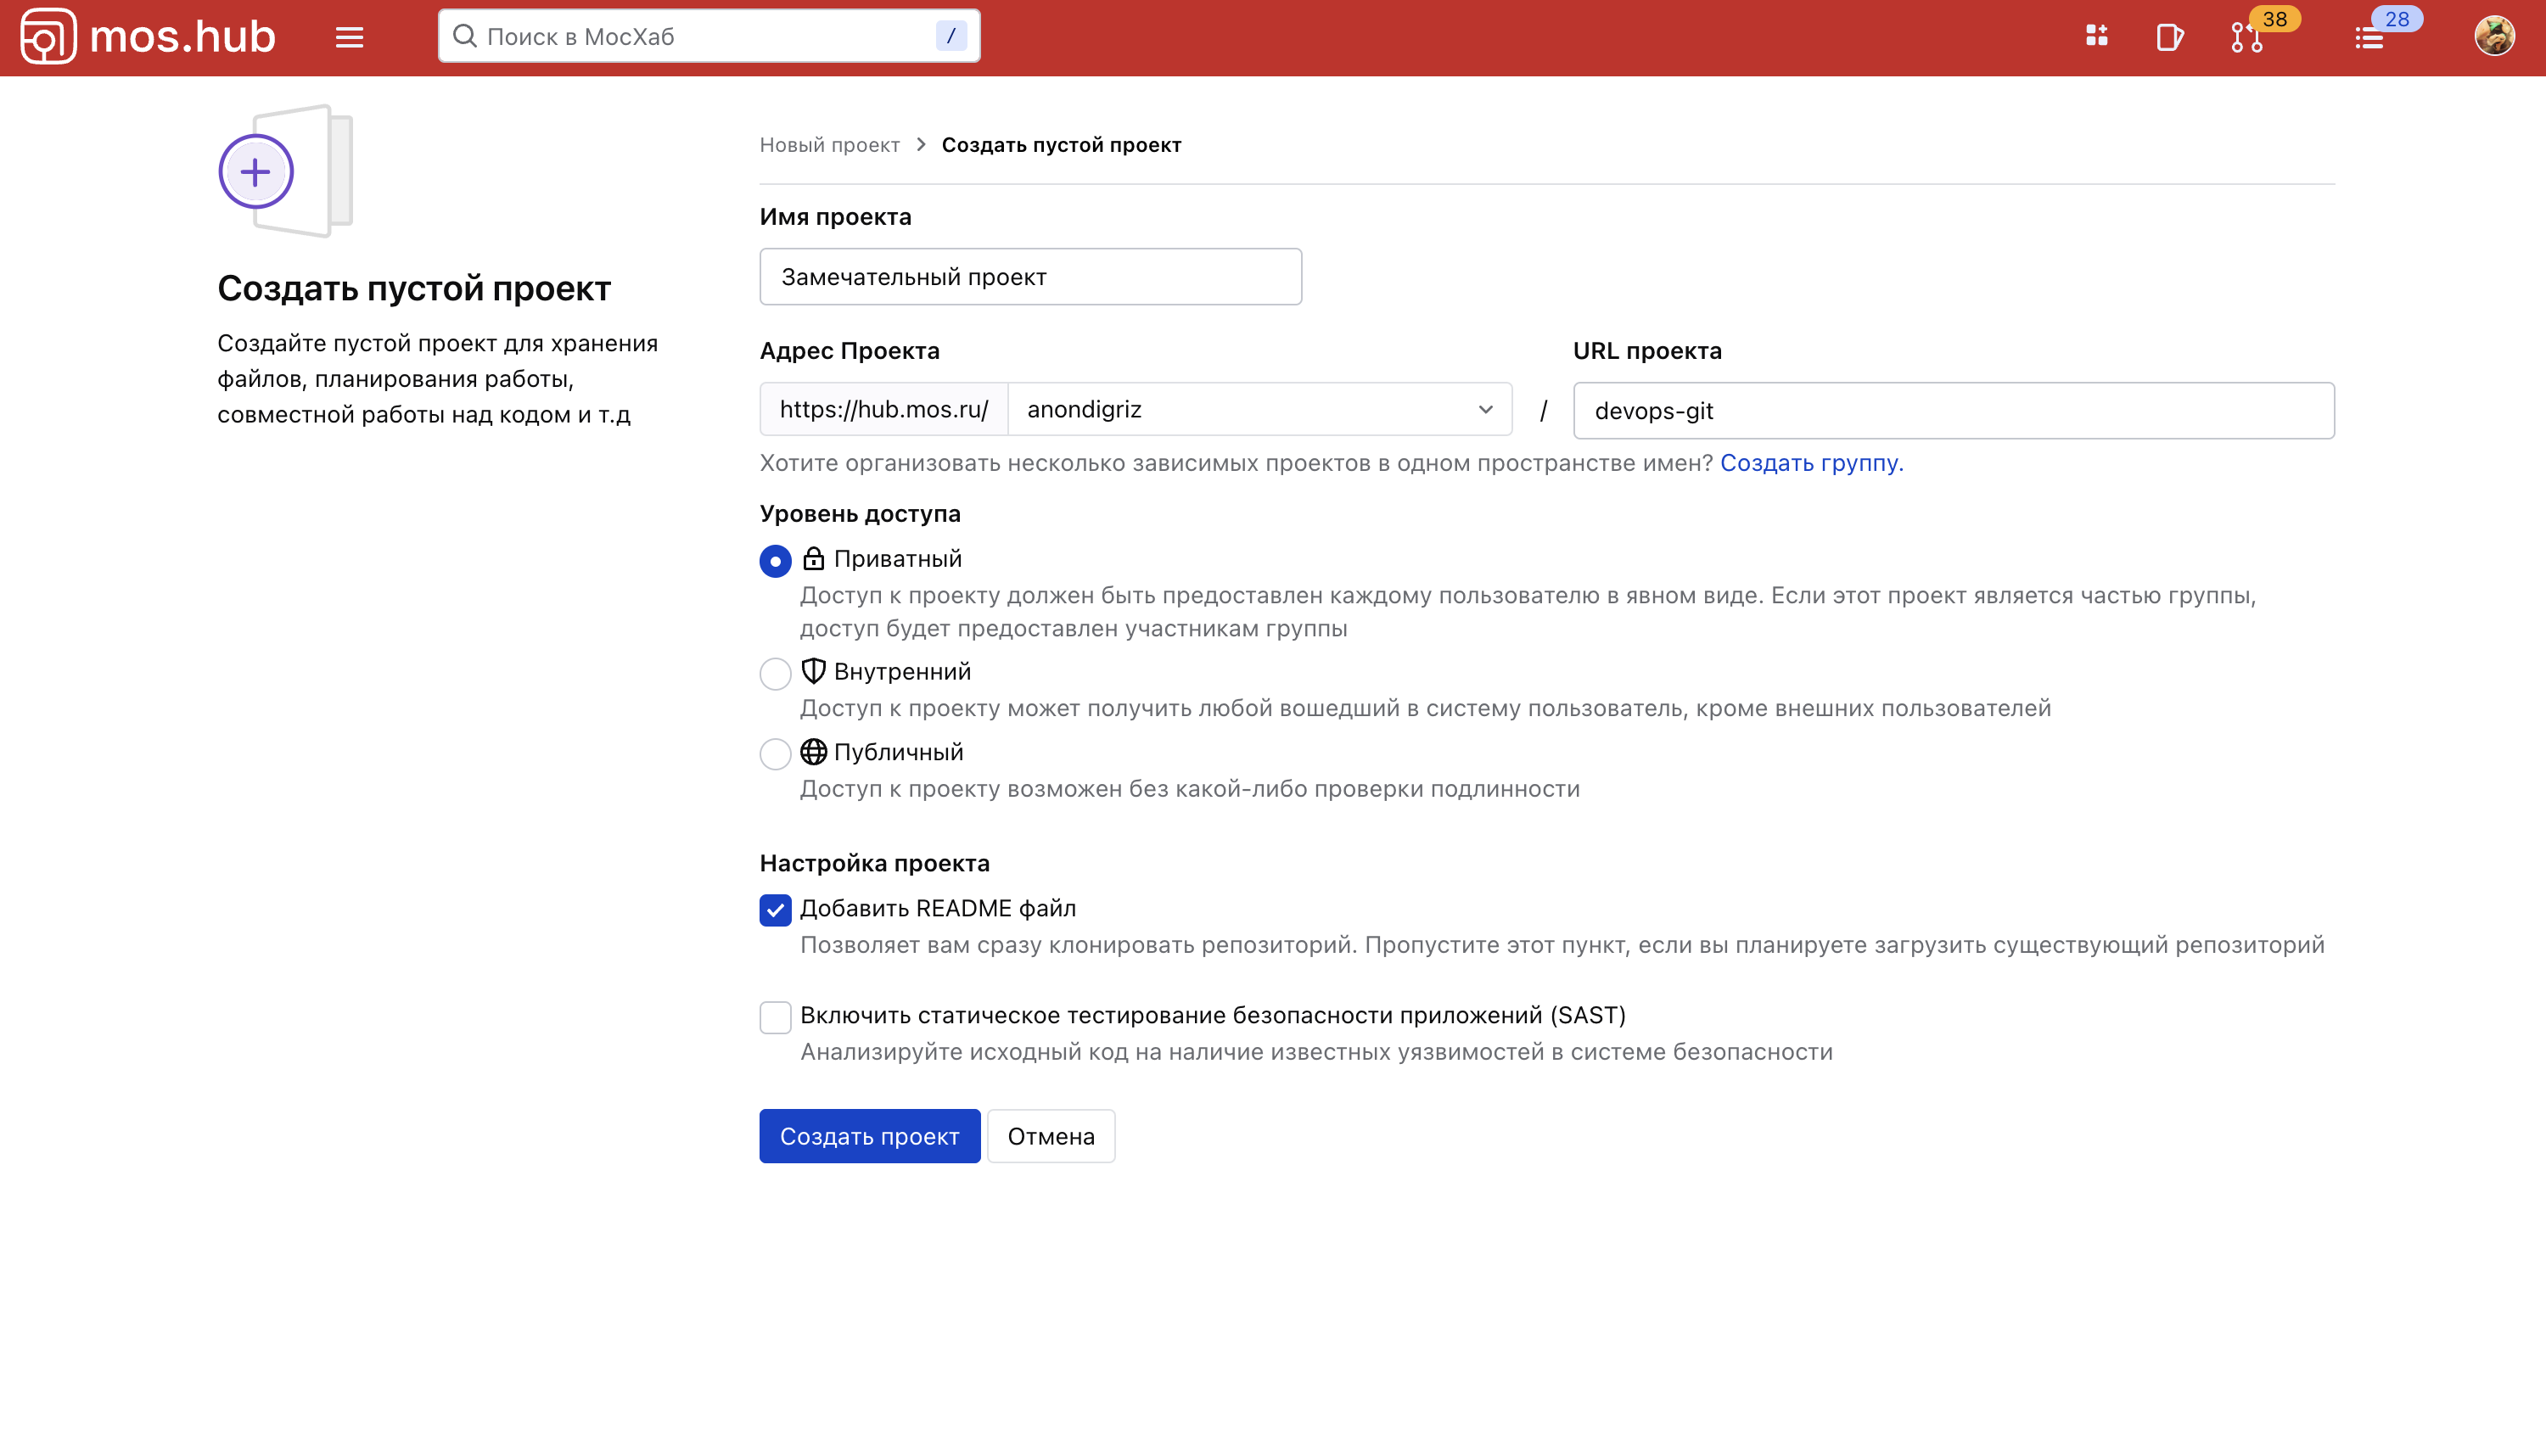Go to Новый проект breadcrumb
This screenshot has width=2546, height=1456.
tap(829, 145)
